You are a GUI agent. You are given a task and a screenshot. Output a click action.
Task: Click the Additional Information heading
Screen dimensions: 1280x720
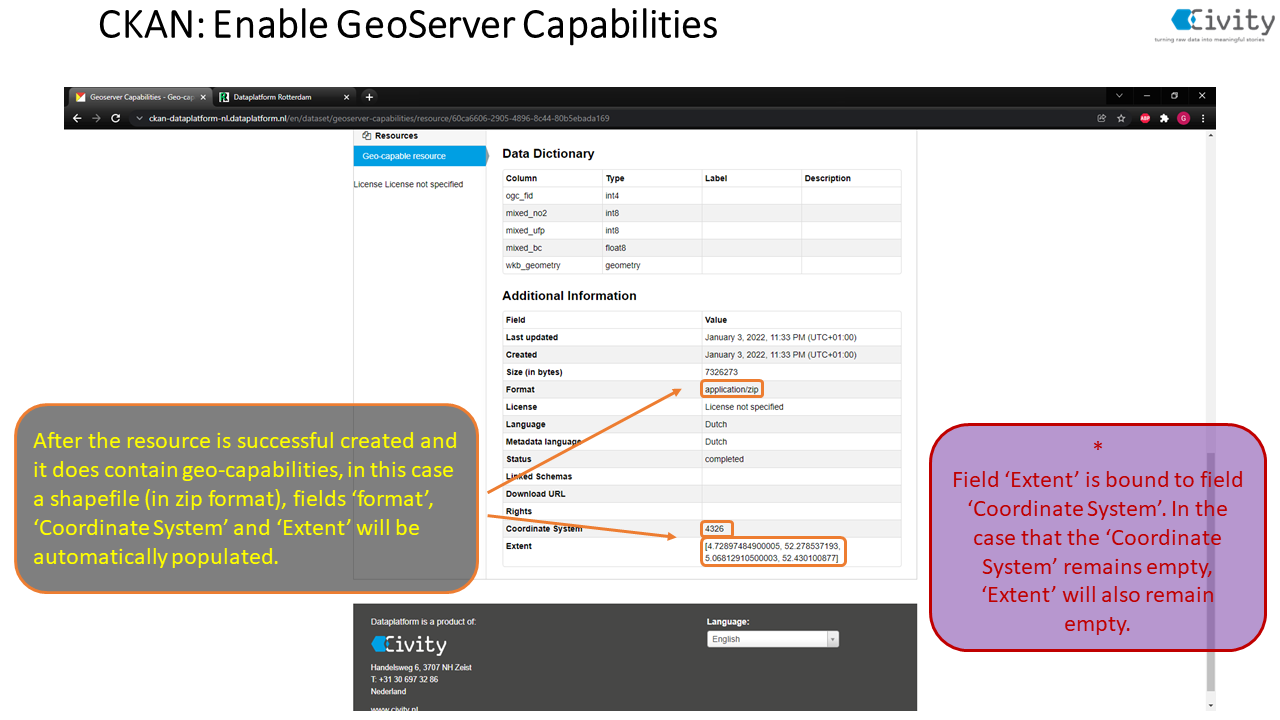(x=569, y=296)
